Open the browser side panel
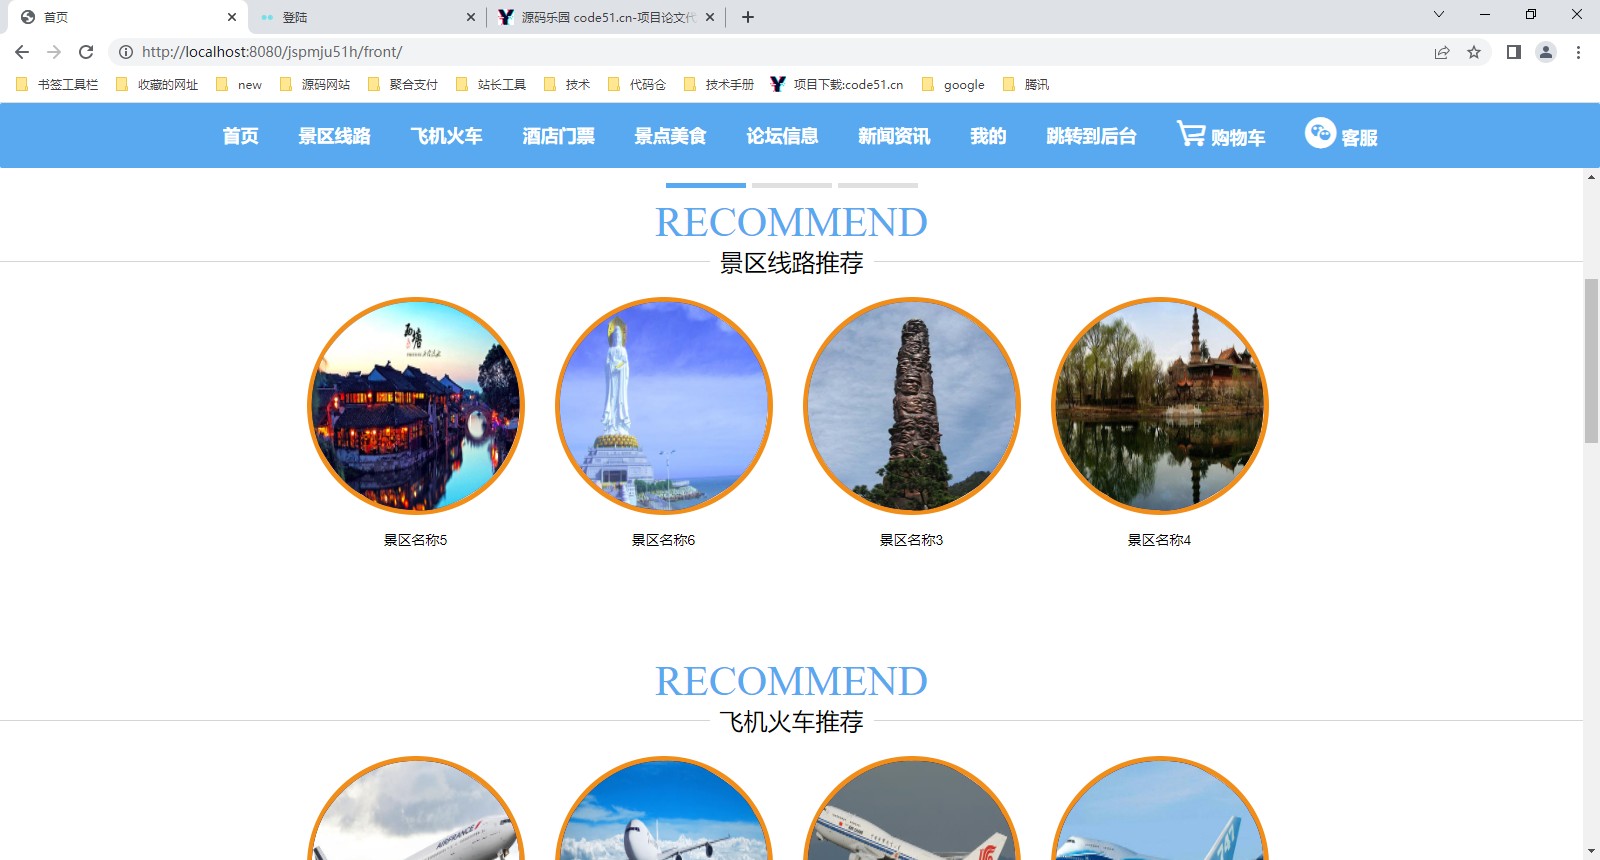 tap(1514, 52)
